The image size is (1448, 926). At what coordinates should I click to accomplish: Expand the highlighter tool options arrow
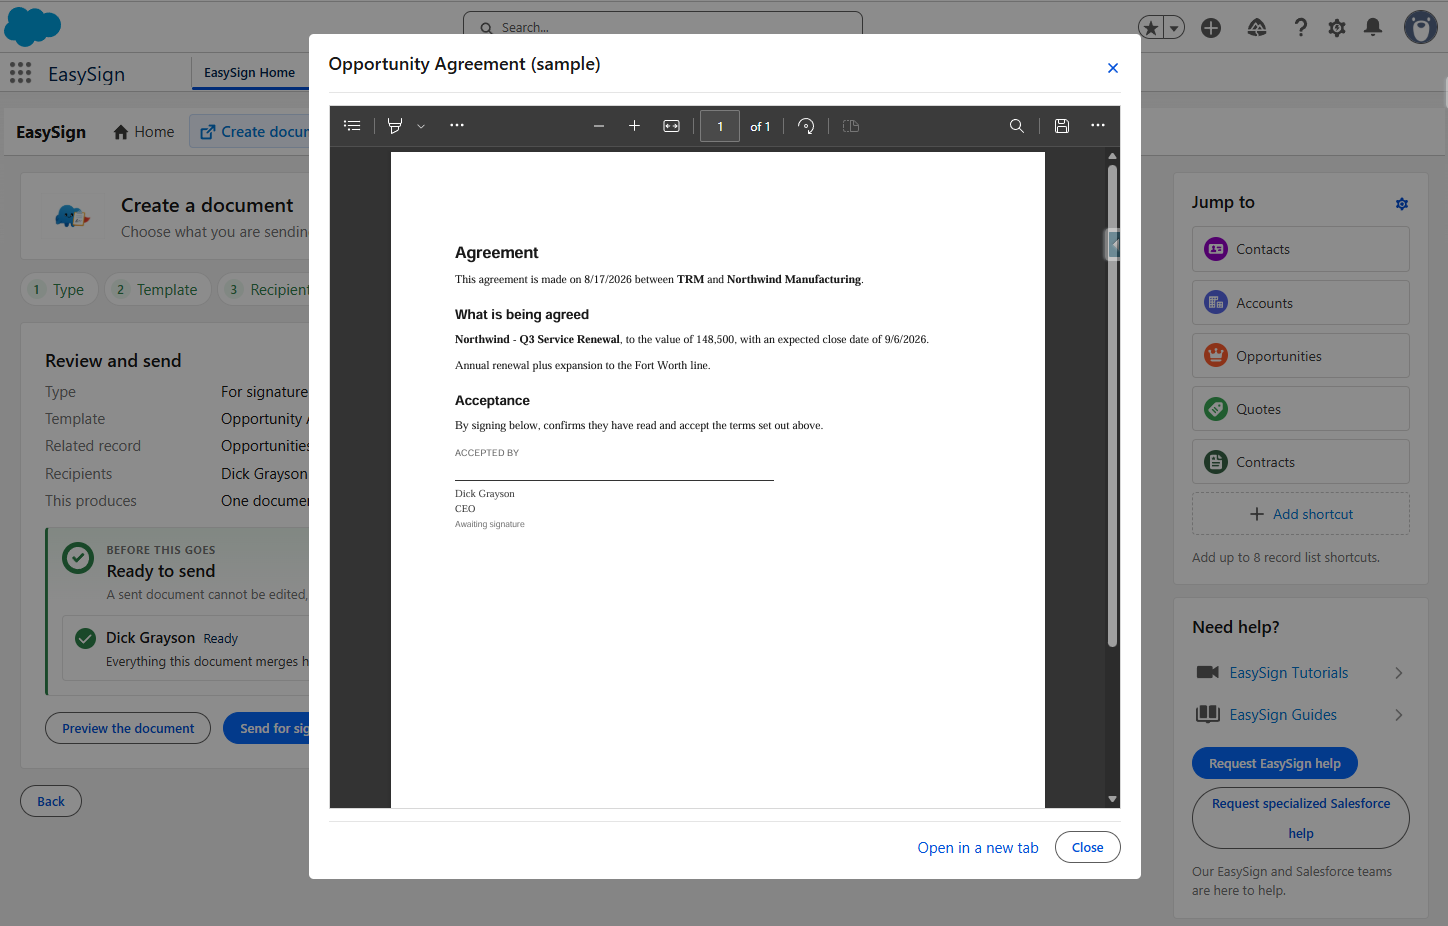click(x=421, y=126)
